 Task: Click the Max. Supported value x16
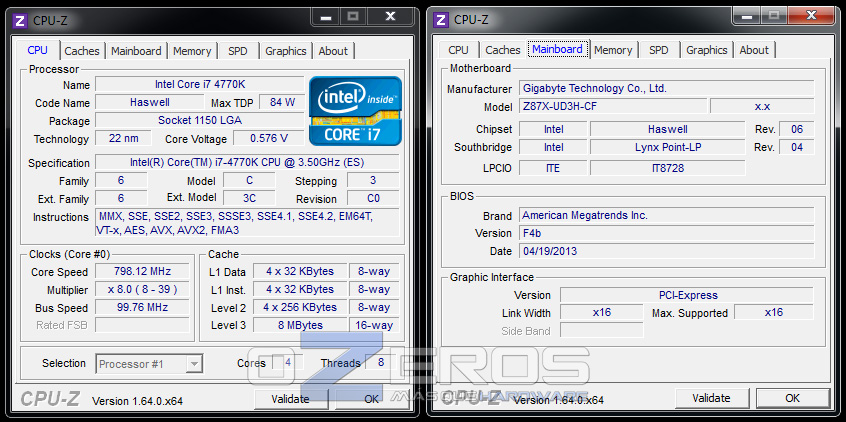coord(774,312)
